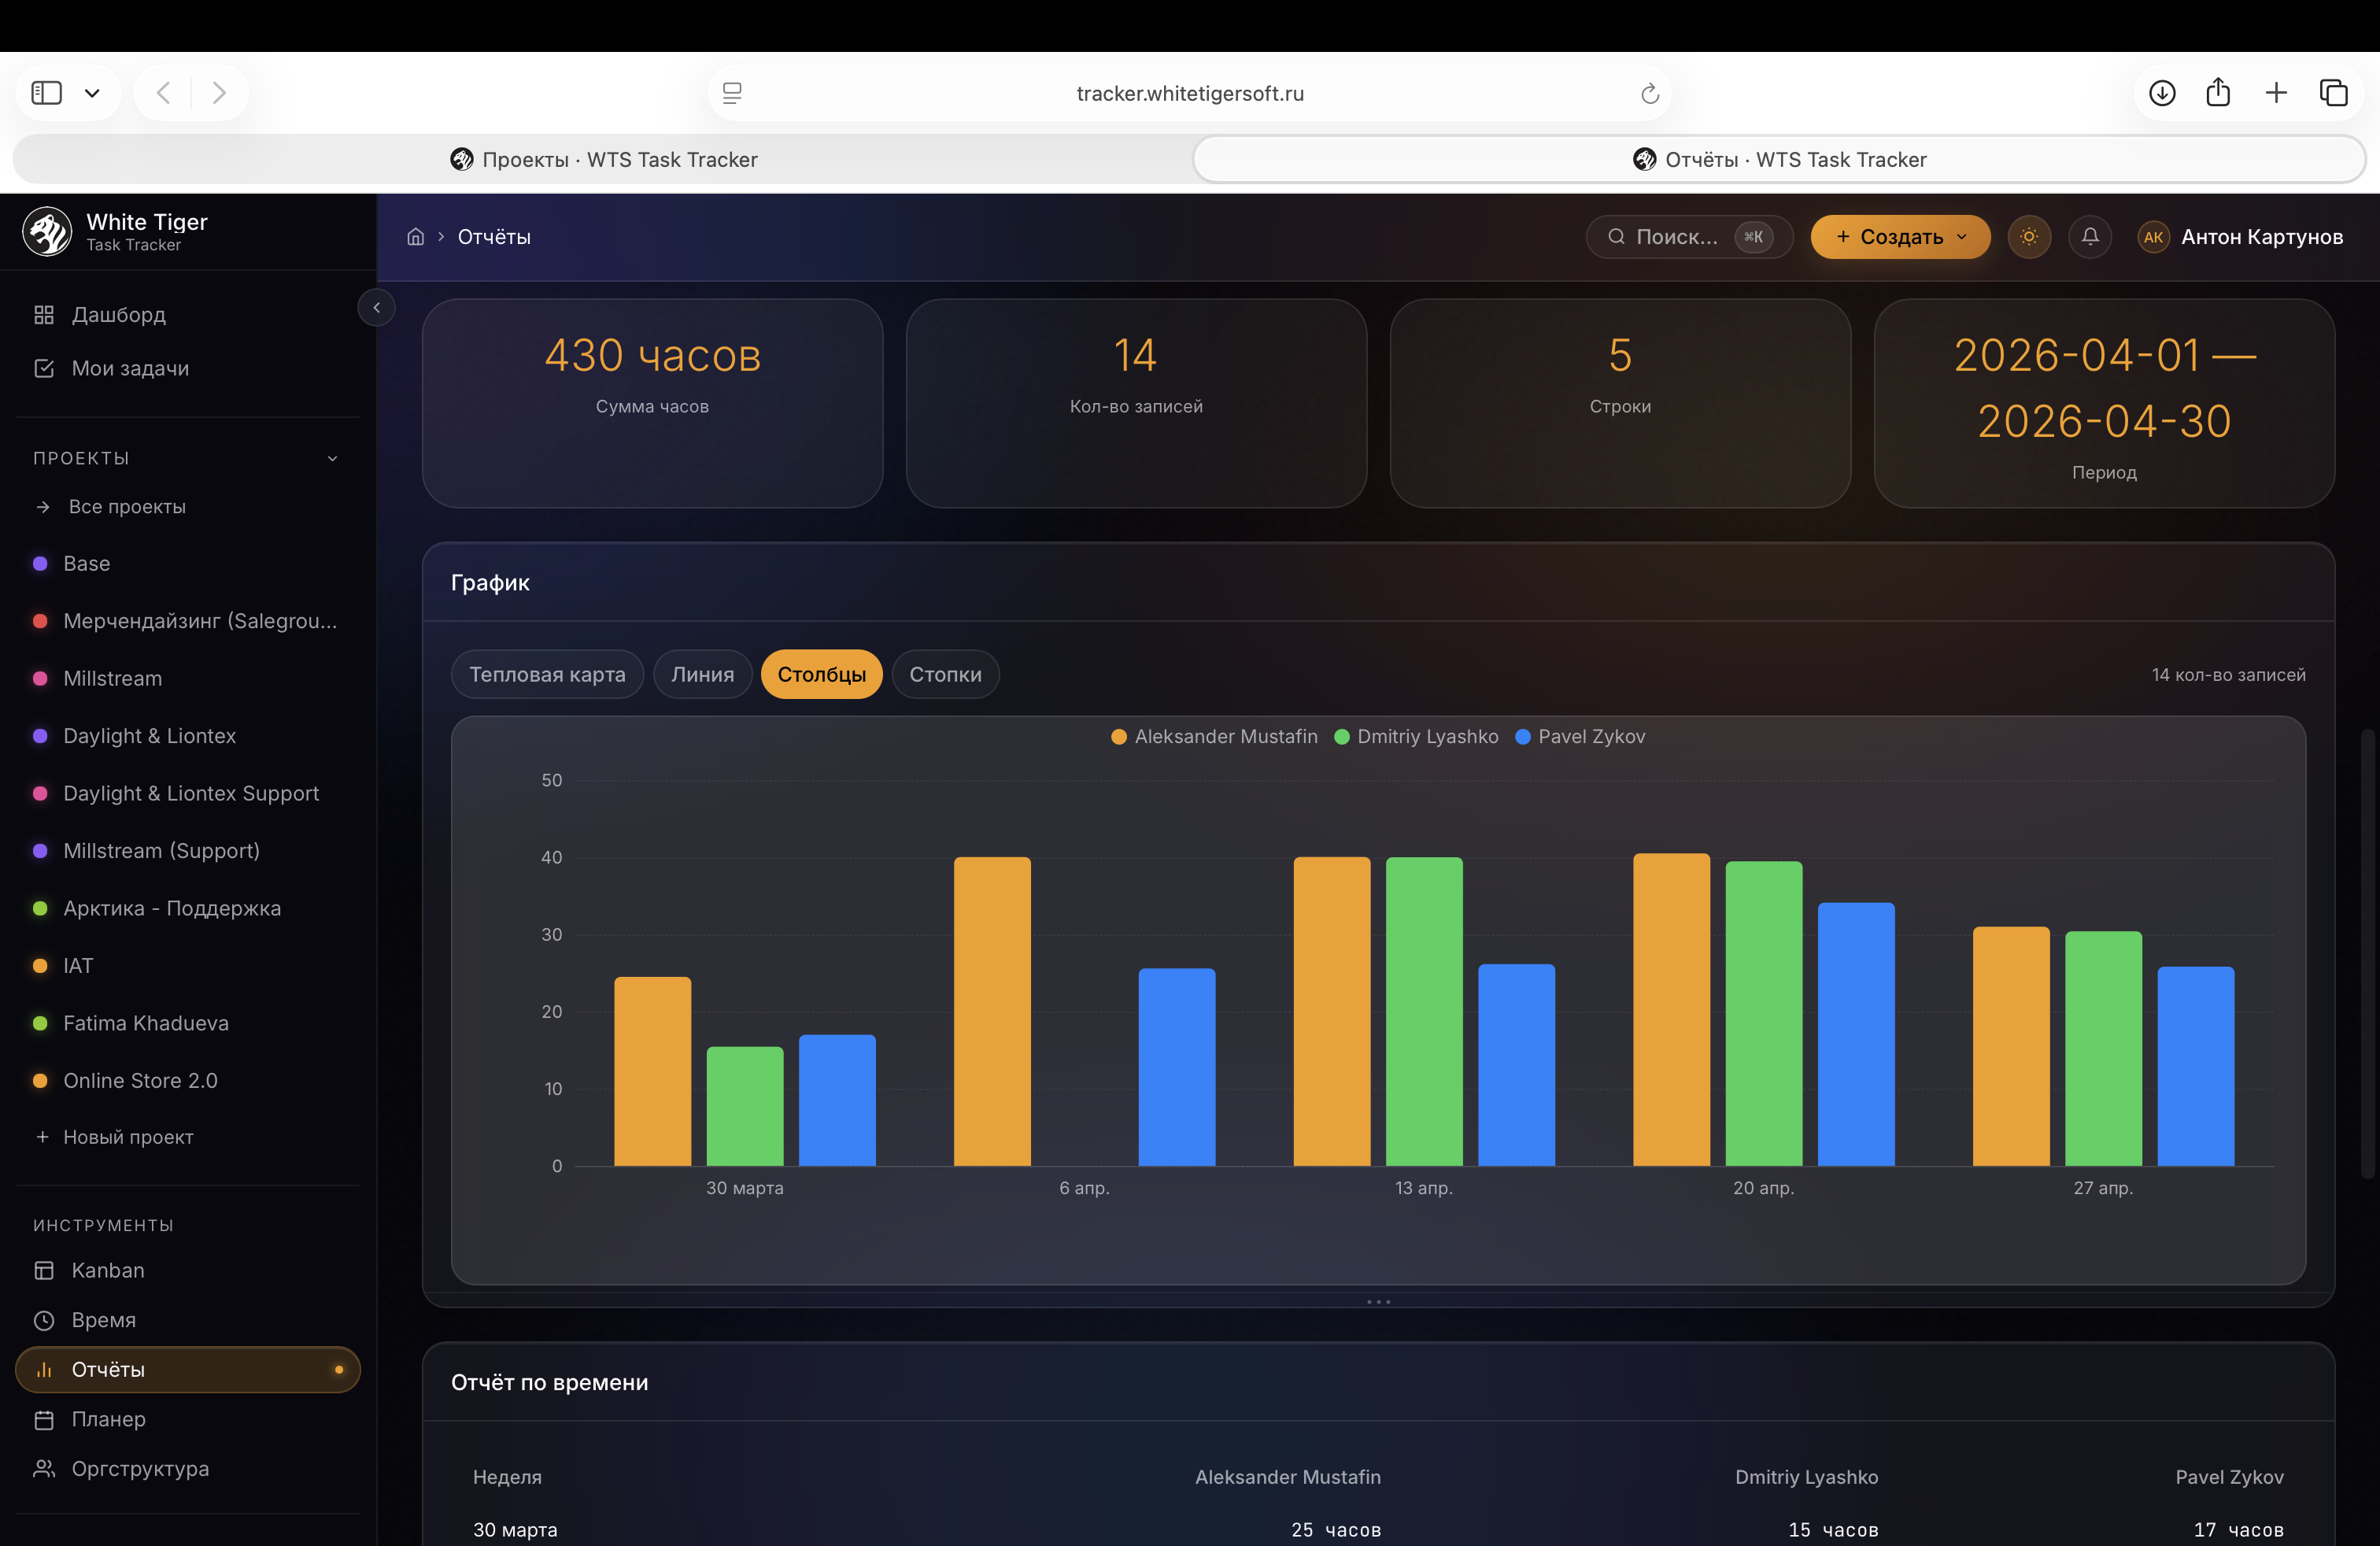Viewport: 2380px width, 1546px height.
Task: Open the Millstream (Support) project
Action: tap(161, 851)
